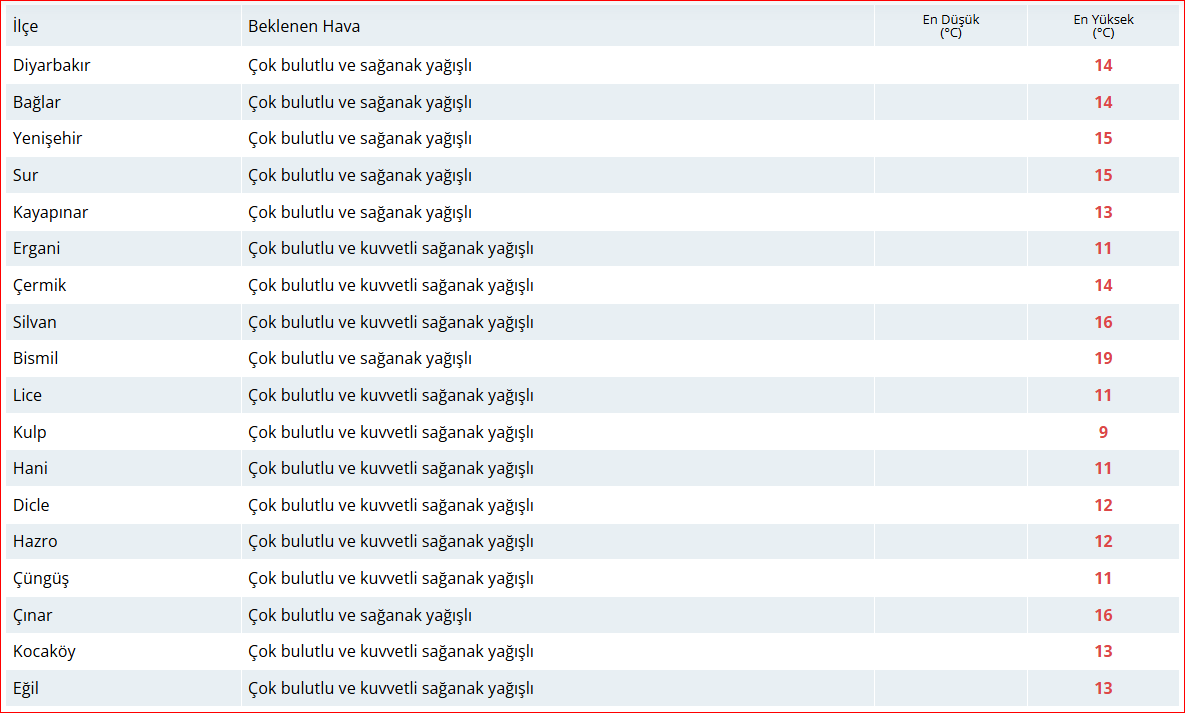Click the Kocaköy district name

pos(44,651)
